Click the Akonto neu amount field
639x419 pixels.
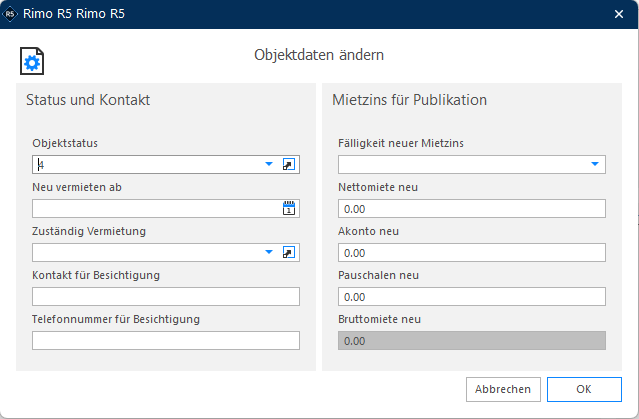click(472, 252)
